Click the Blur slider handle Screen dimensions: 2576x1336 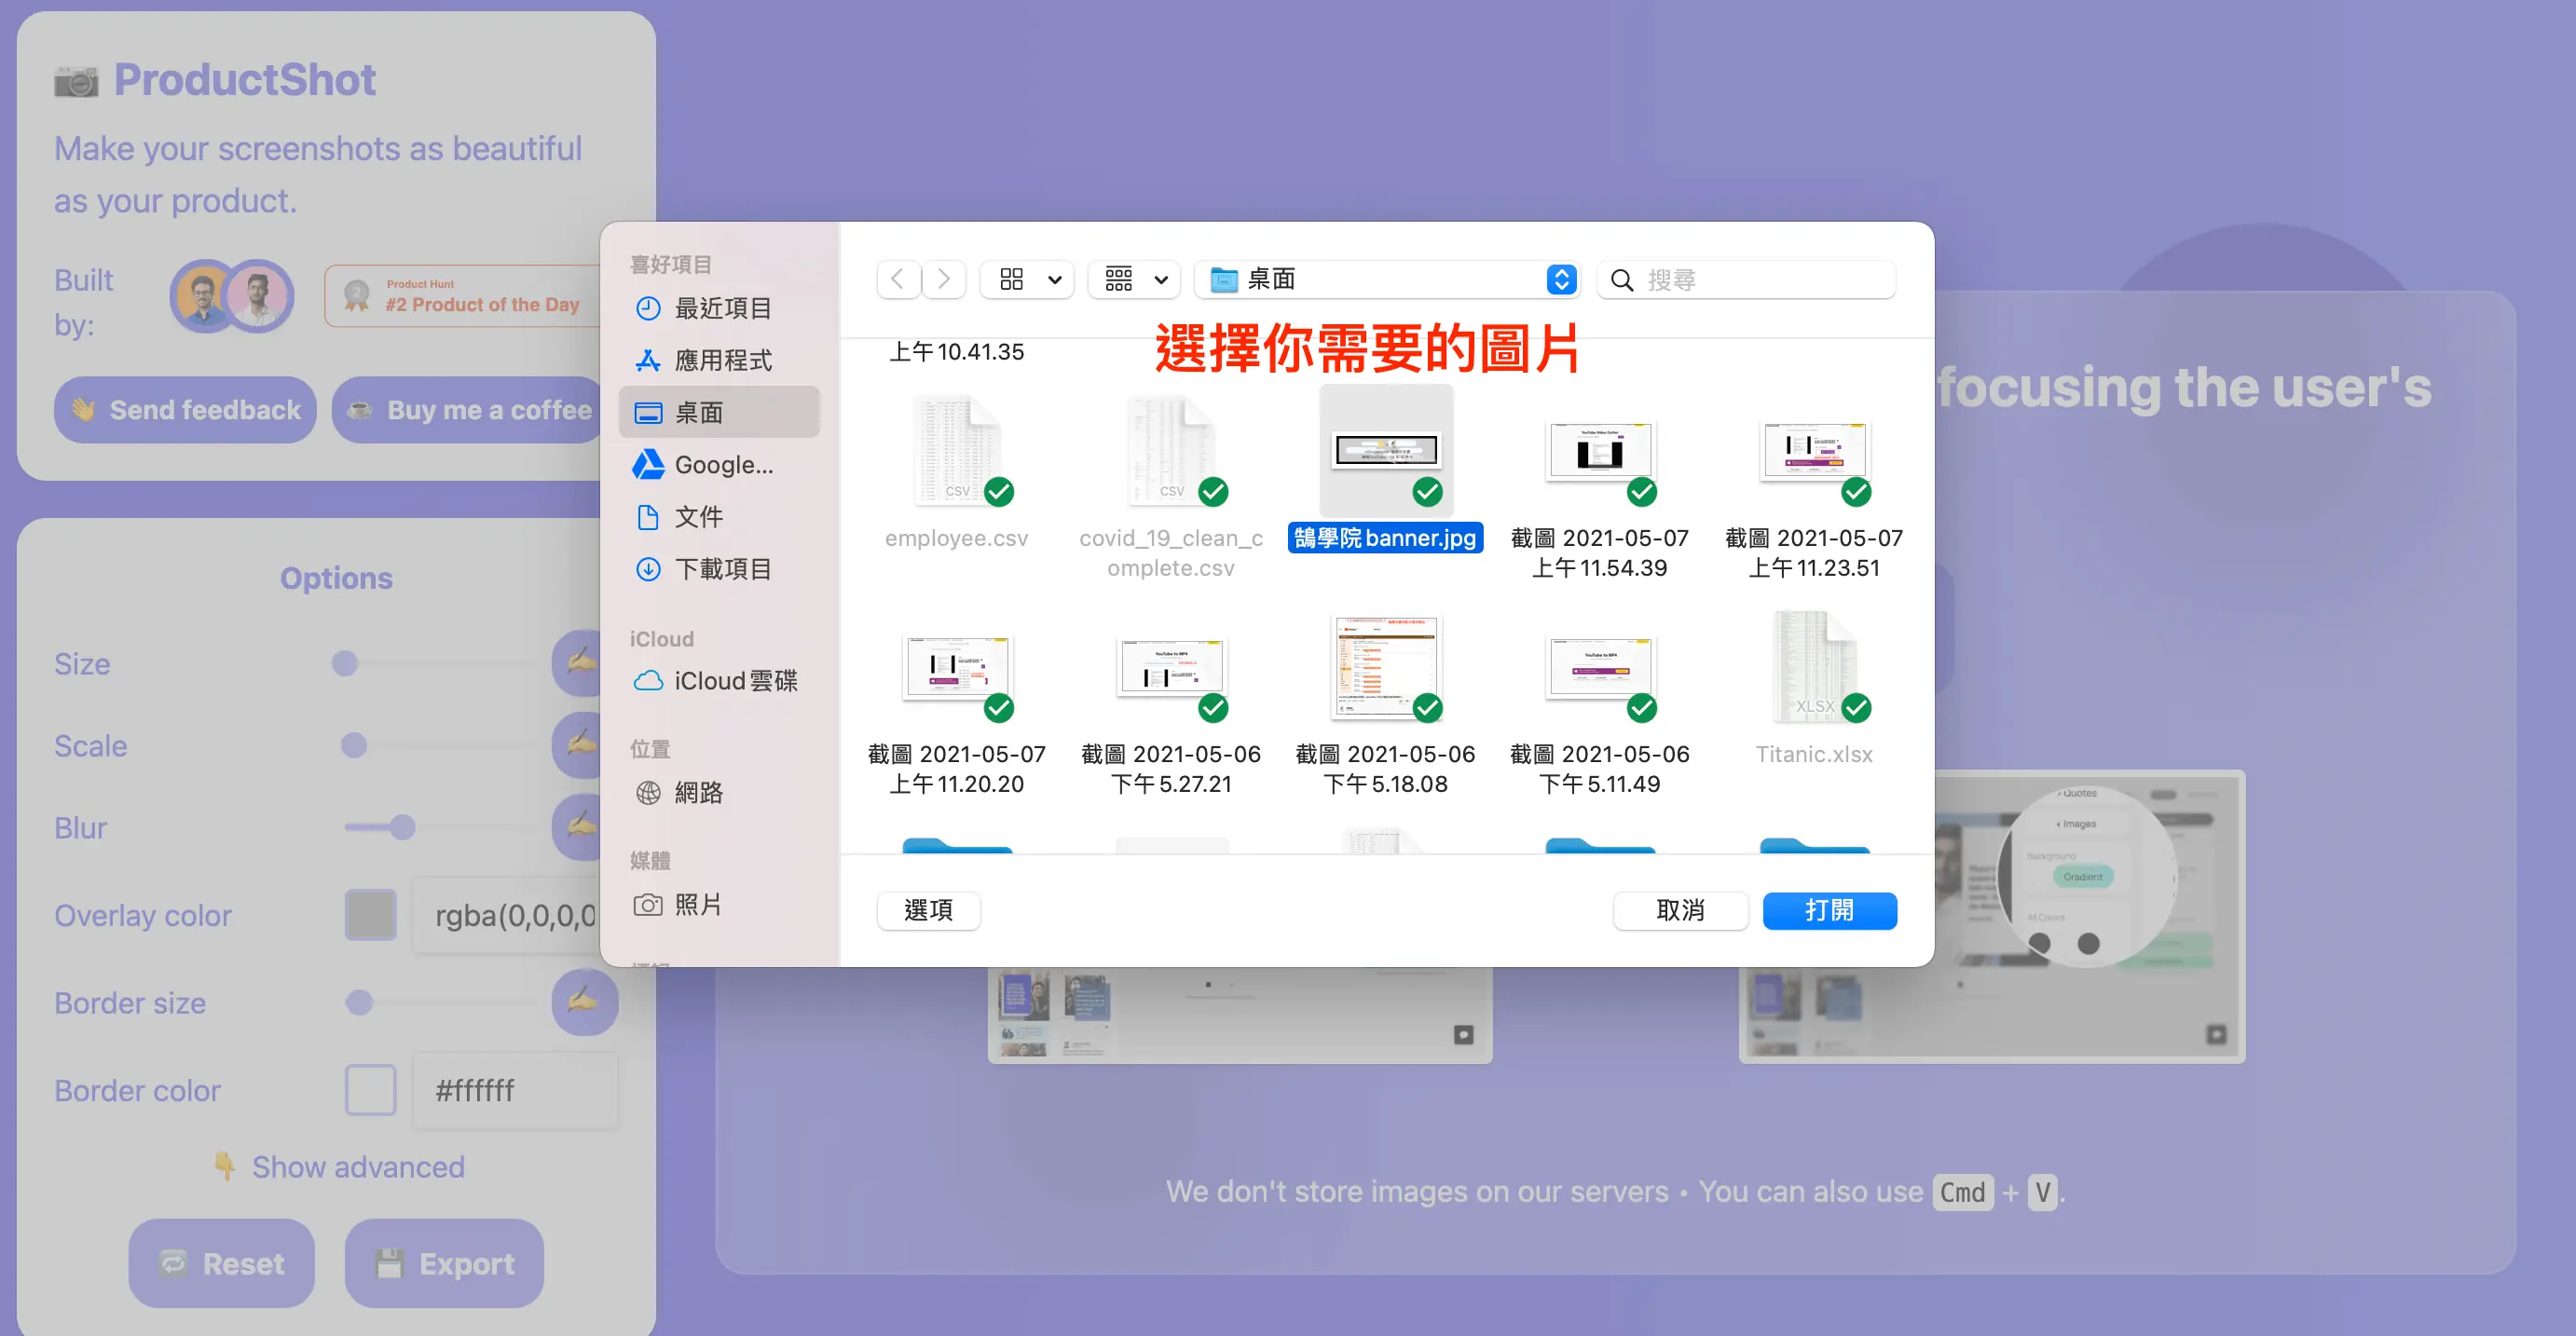[x=402, y=827]
